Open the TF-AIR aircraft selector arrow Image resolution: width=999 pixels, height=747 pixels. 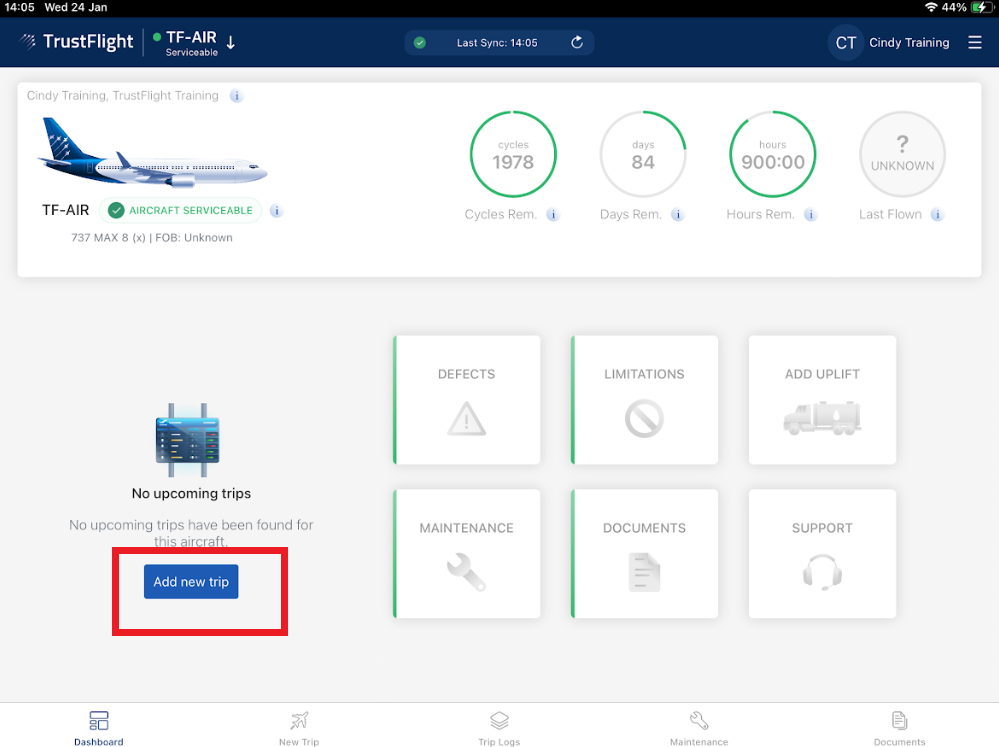point(231,43)
